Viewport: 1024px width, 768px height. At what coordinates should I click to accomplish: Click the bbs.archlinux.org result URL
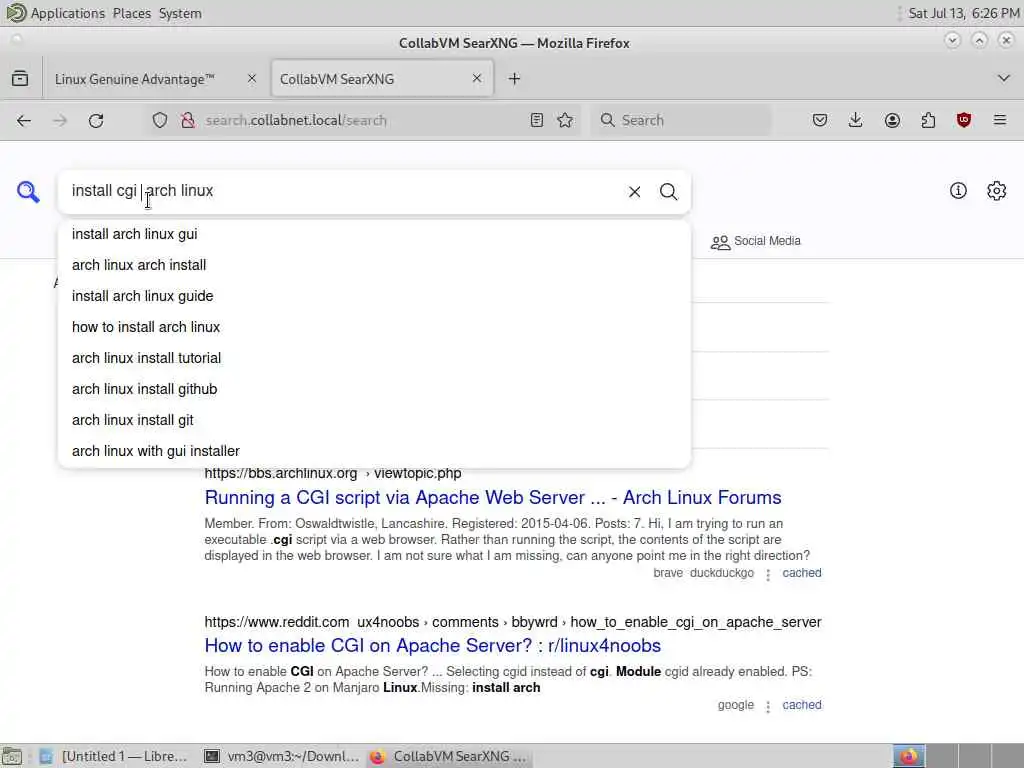tap(332, 473)
